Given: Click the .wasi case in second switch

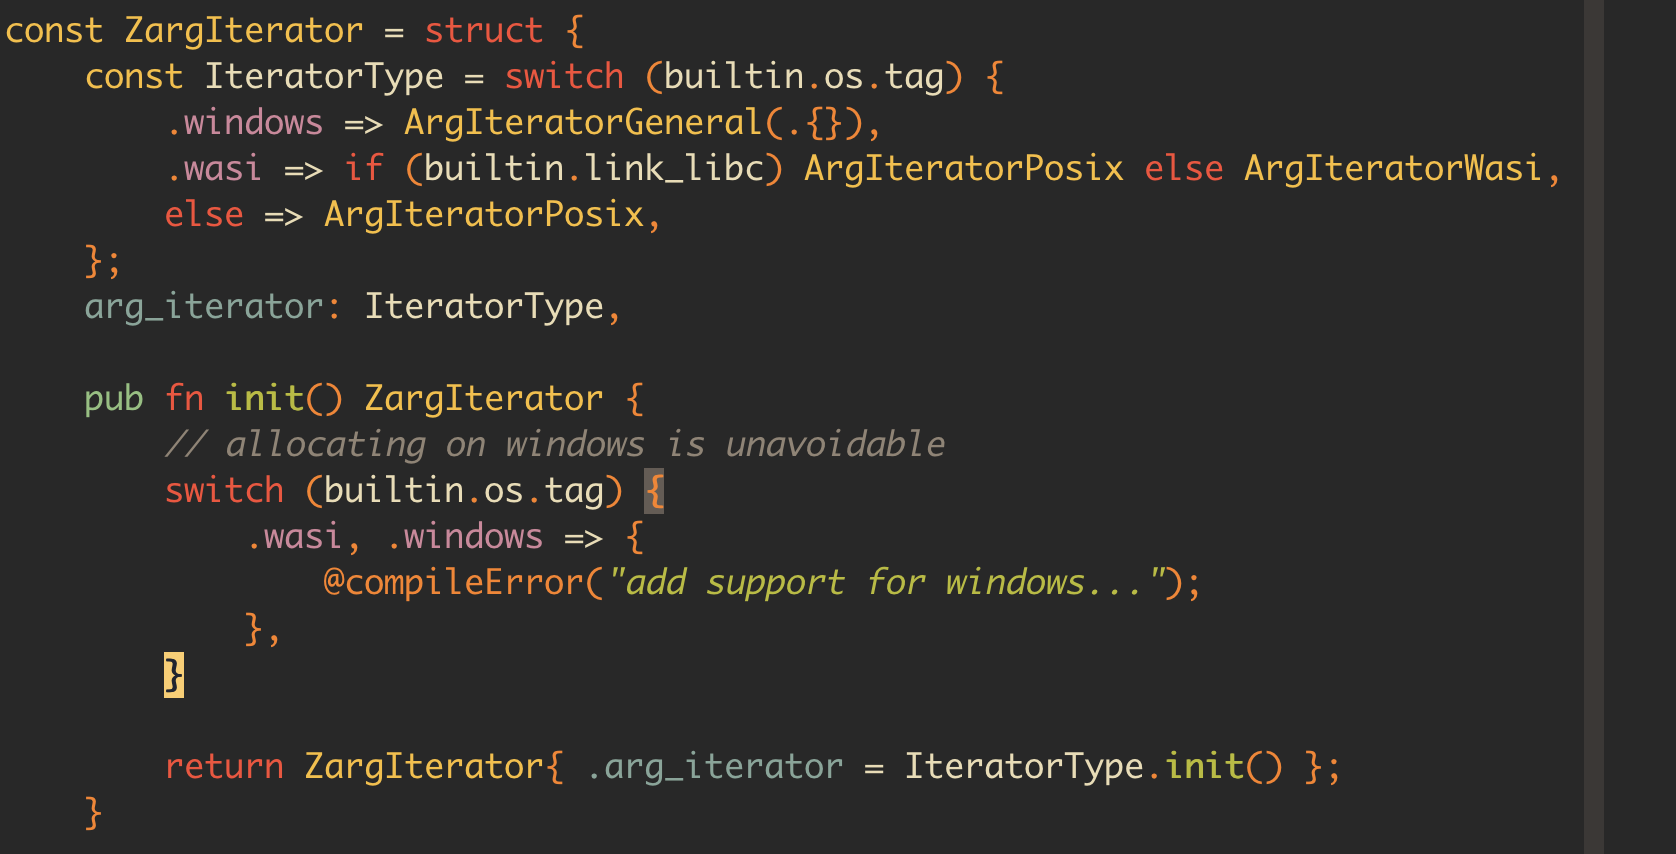Looking at the screenshot, I should (294, 537).
